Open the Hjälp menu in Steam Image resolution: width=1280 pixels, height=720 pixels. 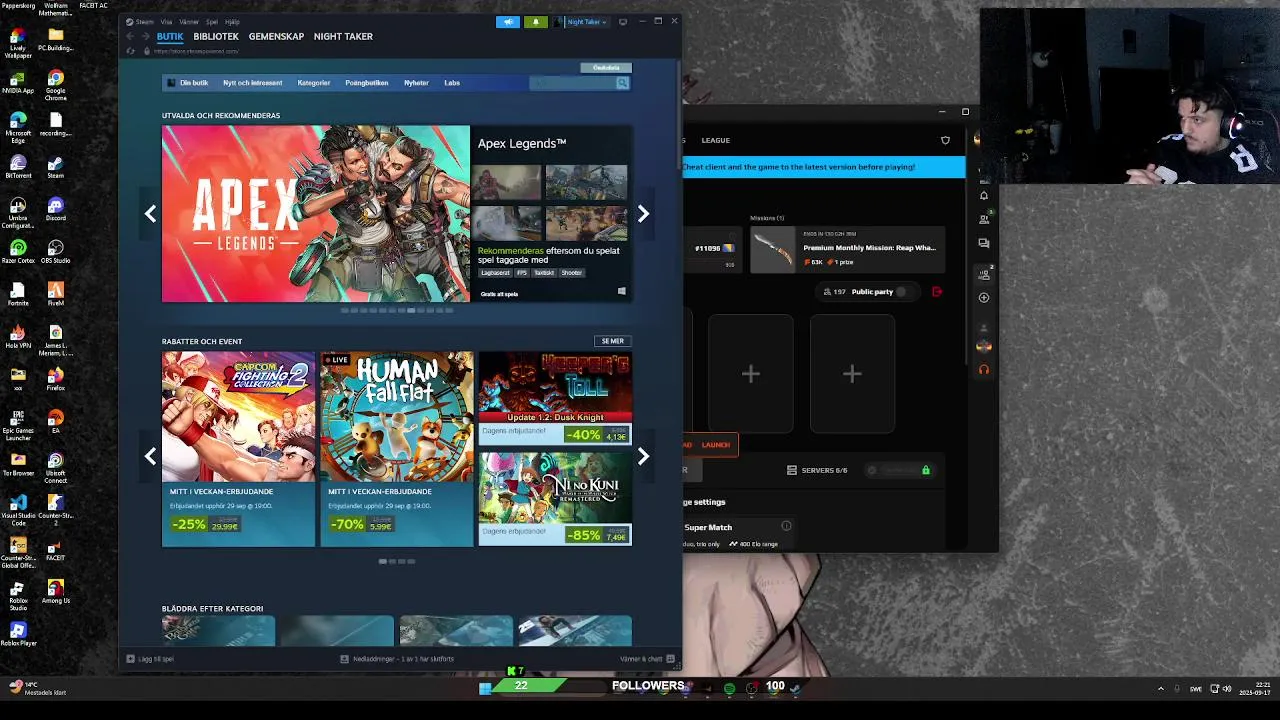click(232, 21)
